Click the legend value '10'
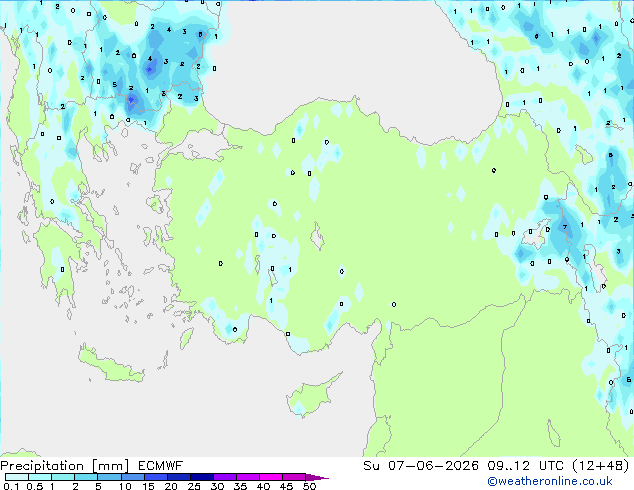This screenshot has height=490, width=634. (125, 486)
